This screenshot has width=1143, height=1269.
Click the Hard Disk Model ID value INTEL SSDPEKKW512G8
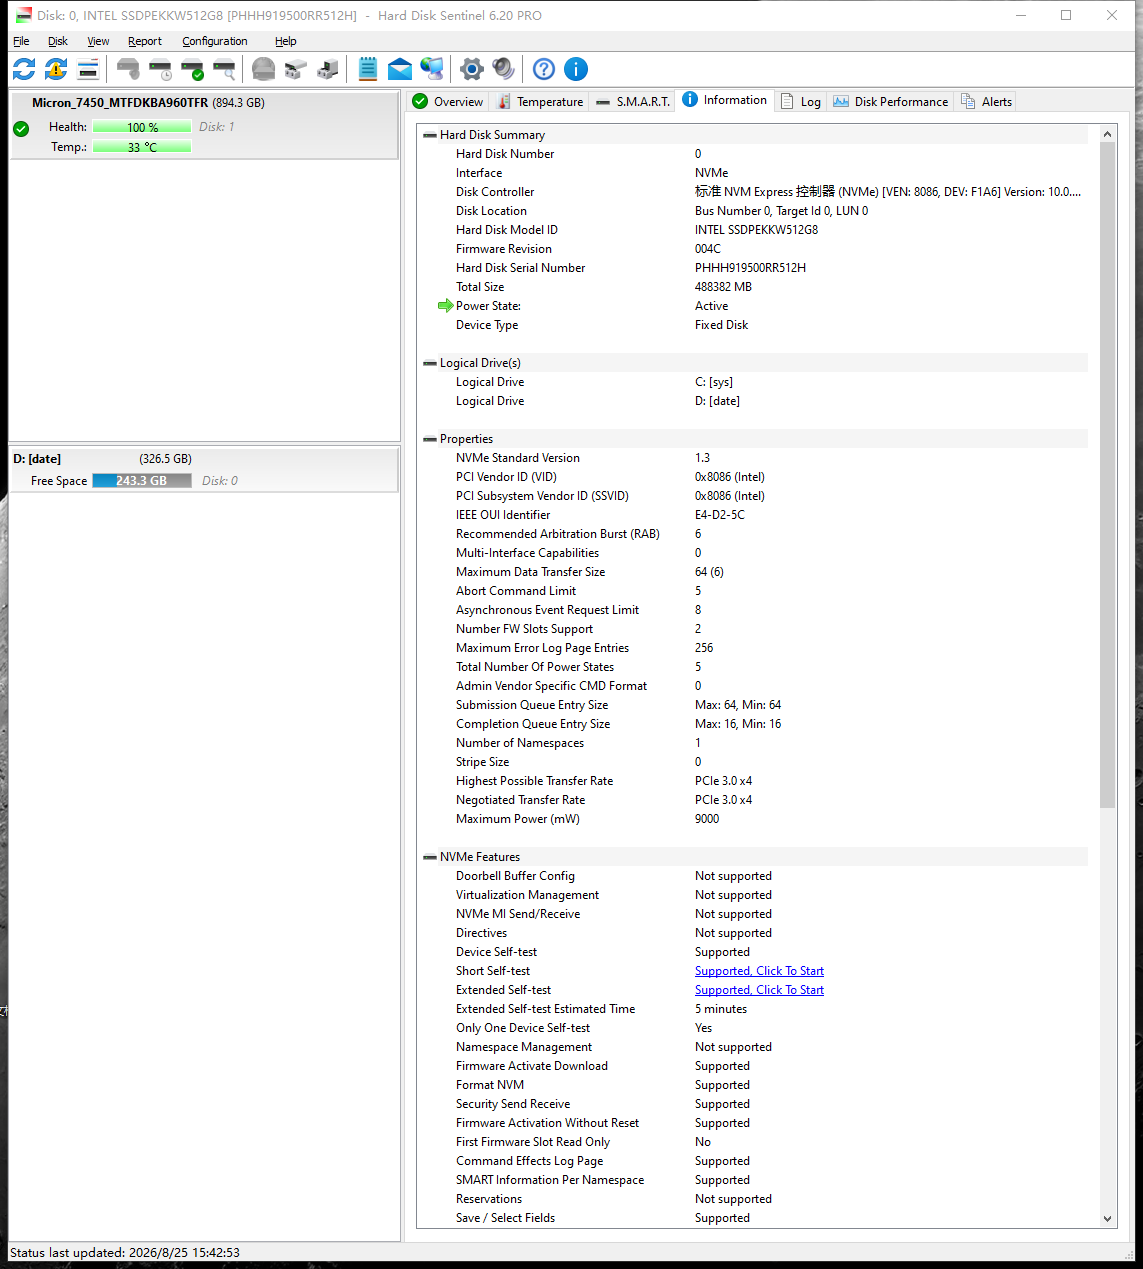click(x=756, y=230)
